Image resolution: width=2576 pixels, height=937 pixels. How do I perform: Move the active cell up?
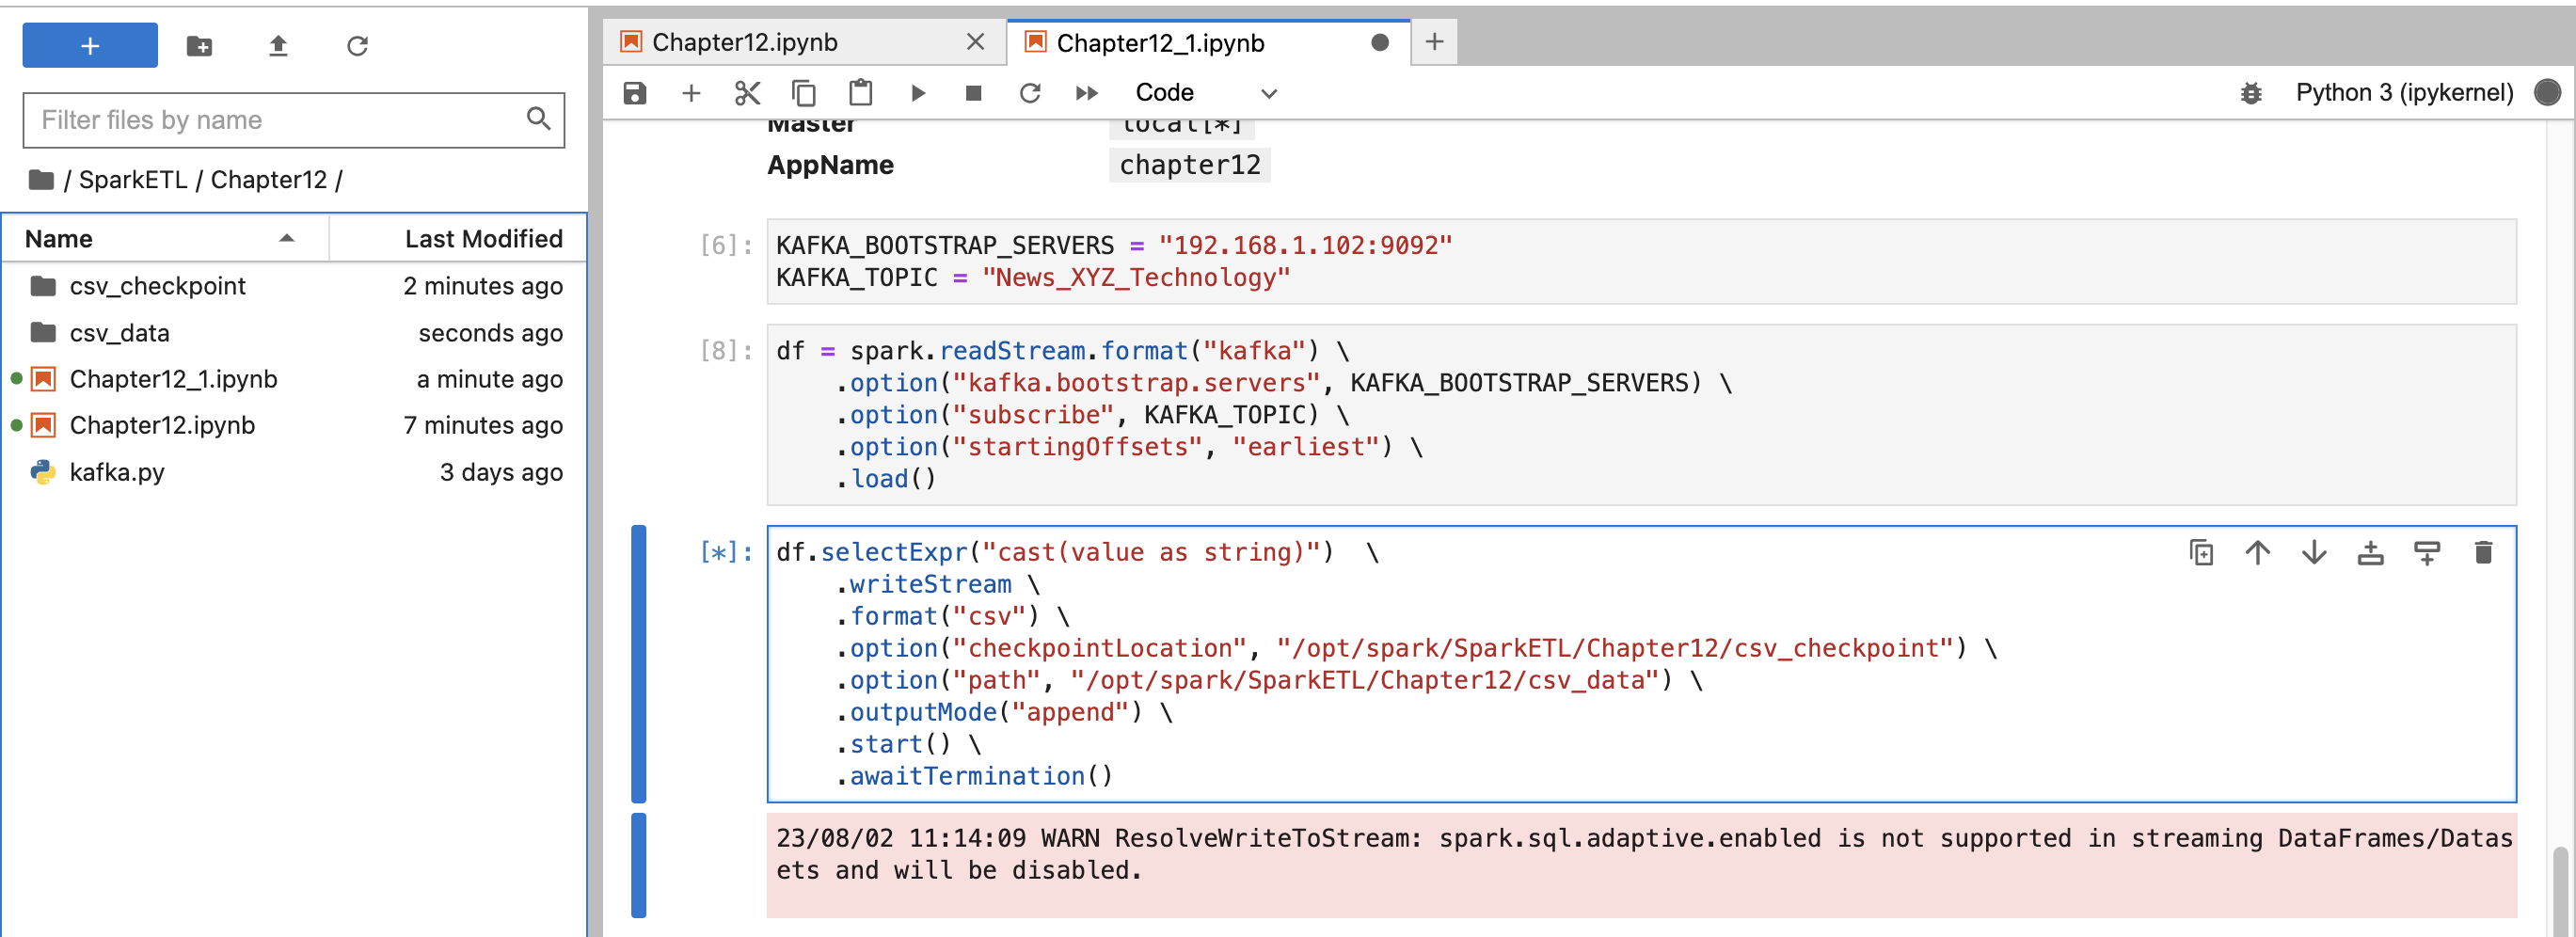pos(2257,552)
